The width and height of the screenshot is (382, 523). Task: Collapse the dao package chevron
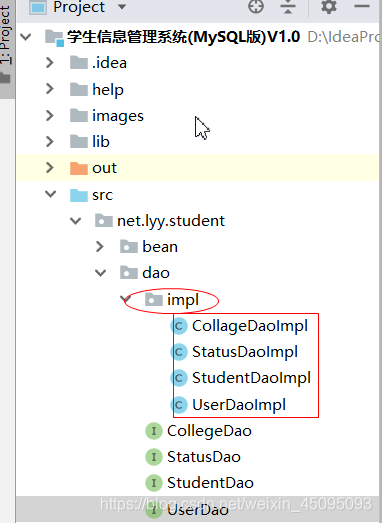[x=100, y=273]
